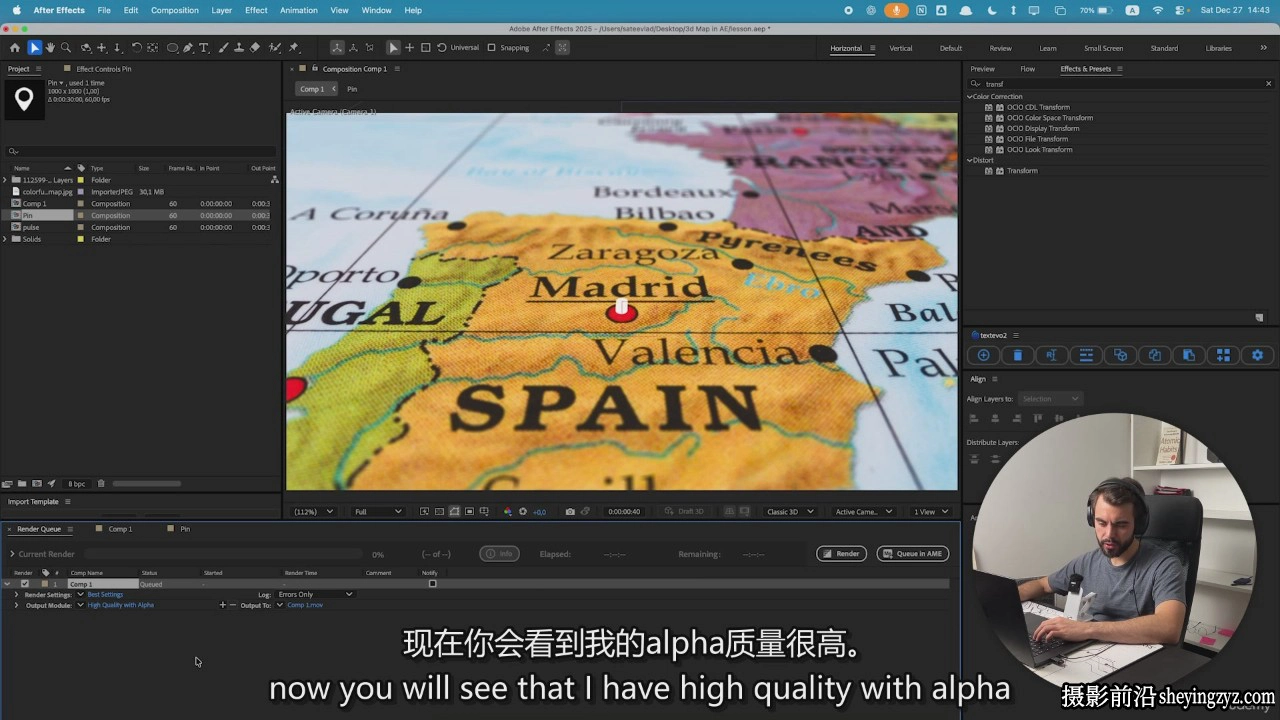Select the Roto Brush tool

pos(274,47)
